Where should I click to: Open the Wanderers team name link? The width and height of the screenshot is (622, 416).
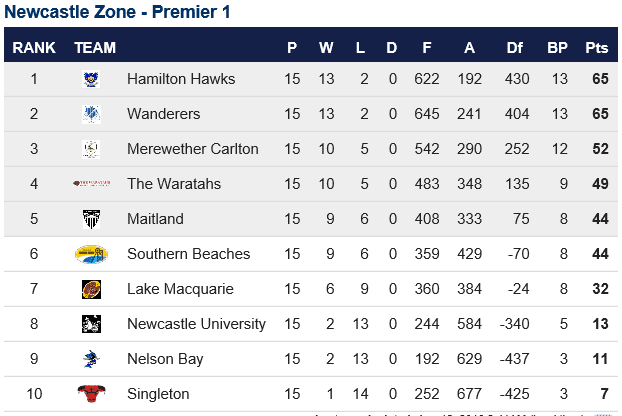point(163,114)
